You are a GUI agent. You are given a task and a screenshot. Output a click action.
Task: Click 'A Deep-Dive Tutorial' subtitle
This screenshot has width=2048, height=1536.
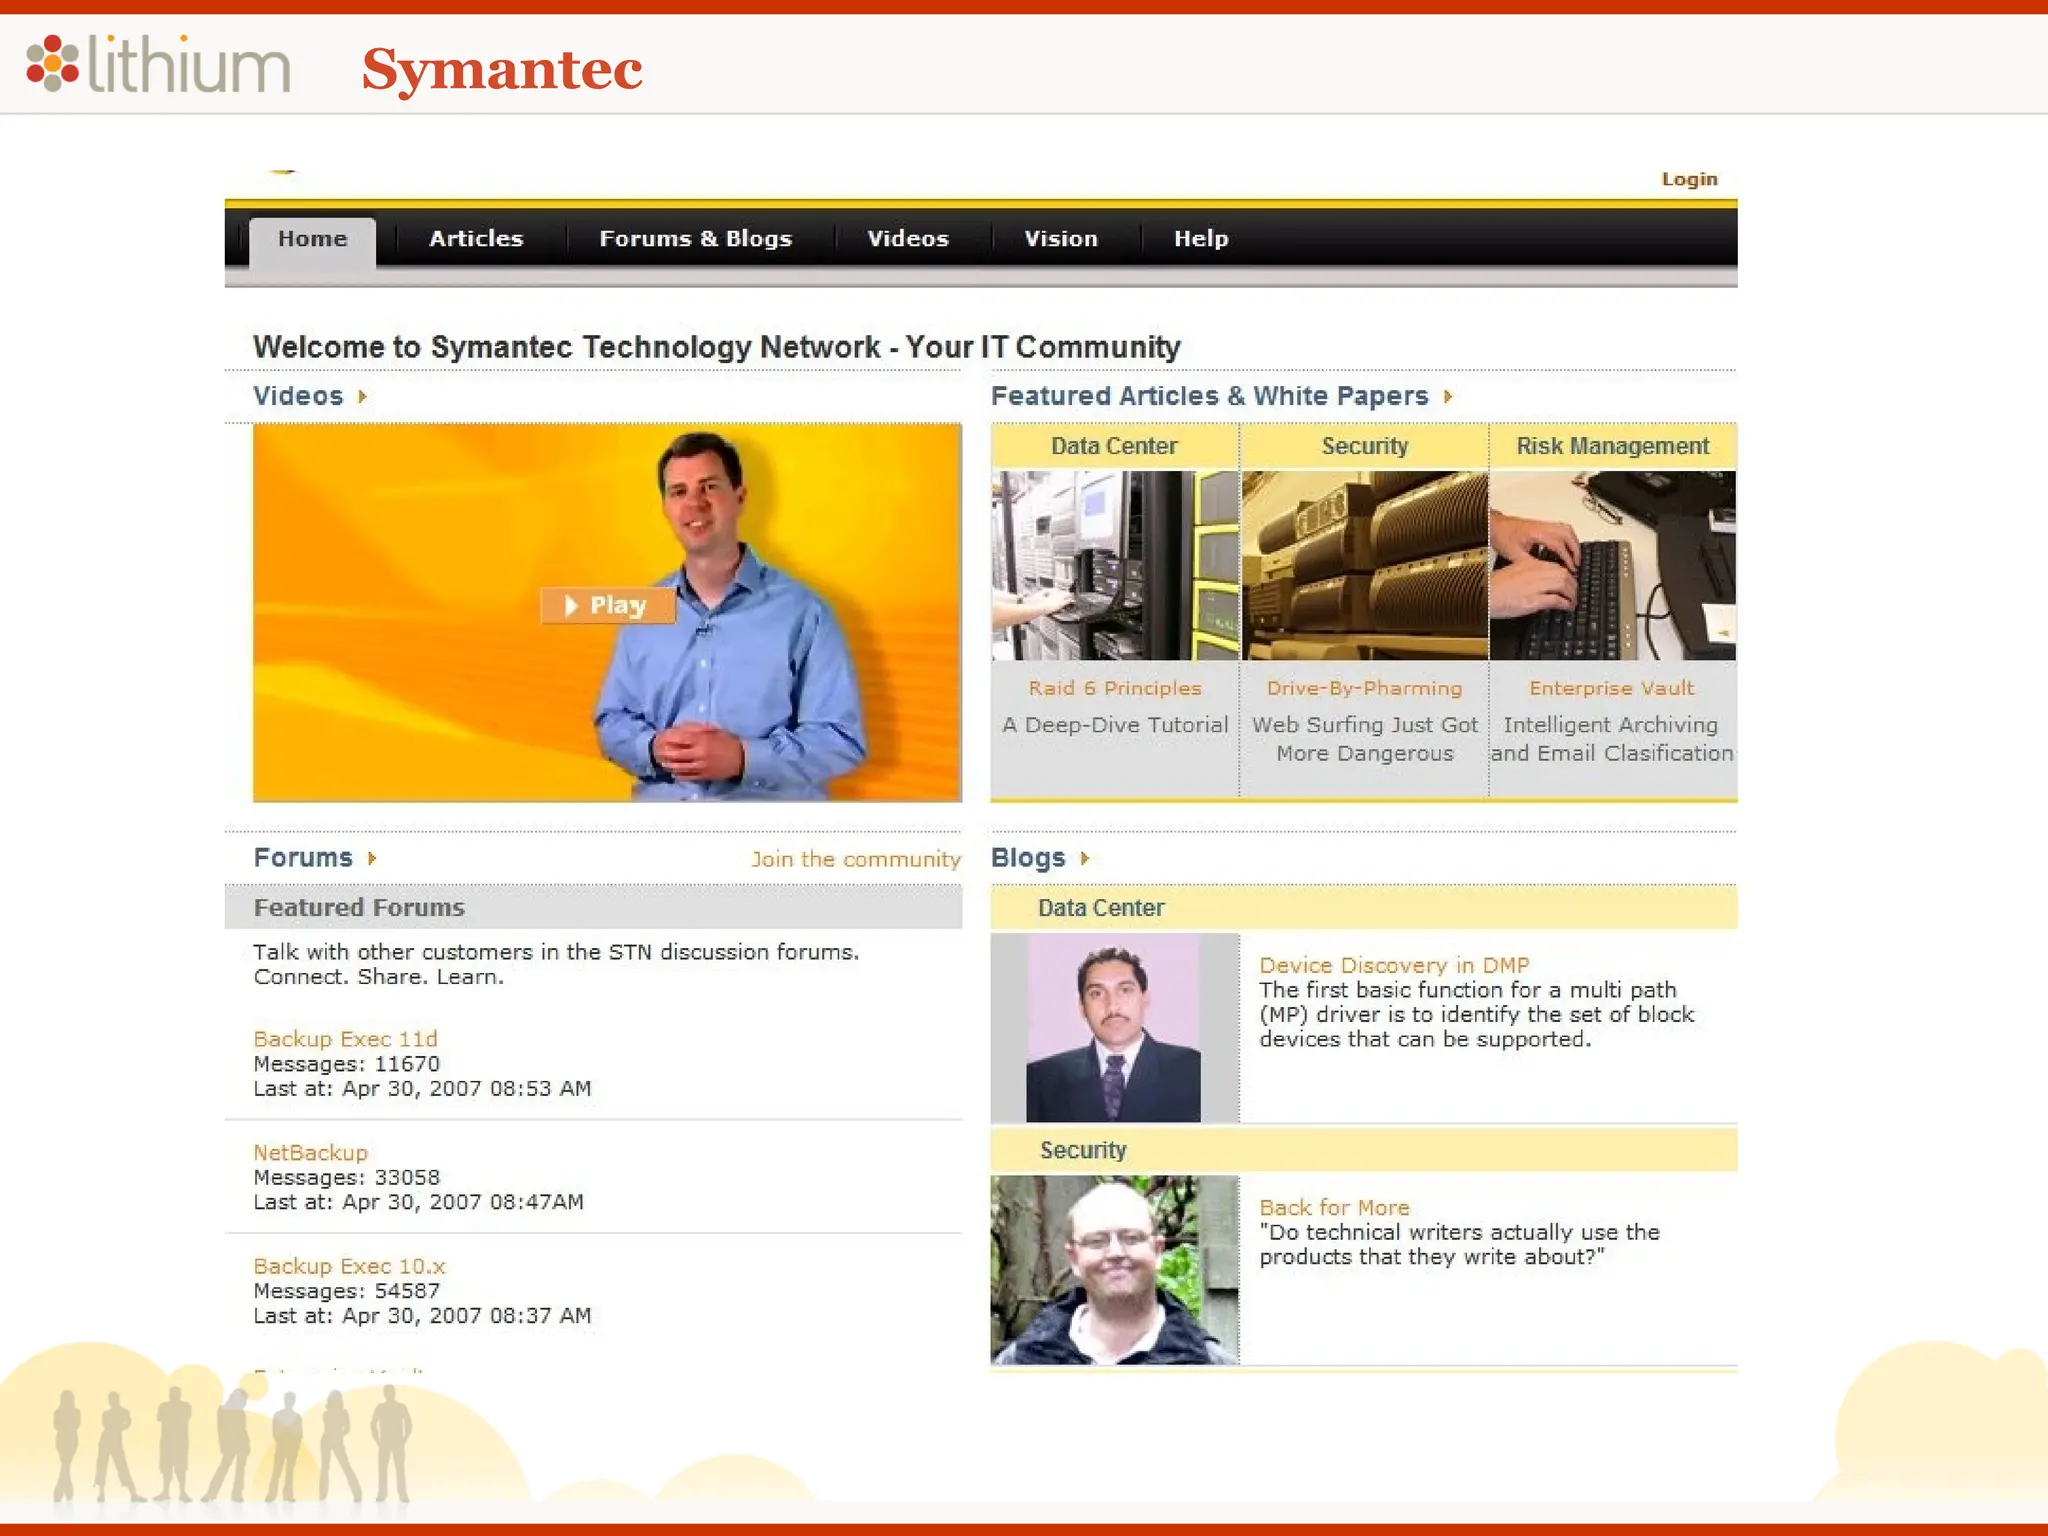click(x=1115, y=725)
